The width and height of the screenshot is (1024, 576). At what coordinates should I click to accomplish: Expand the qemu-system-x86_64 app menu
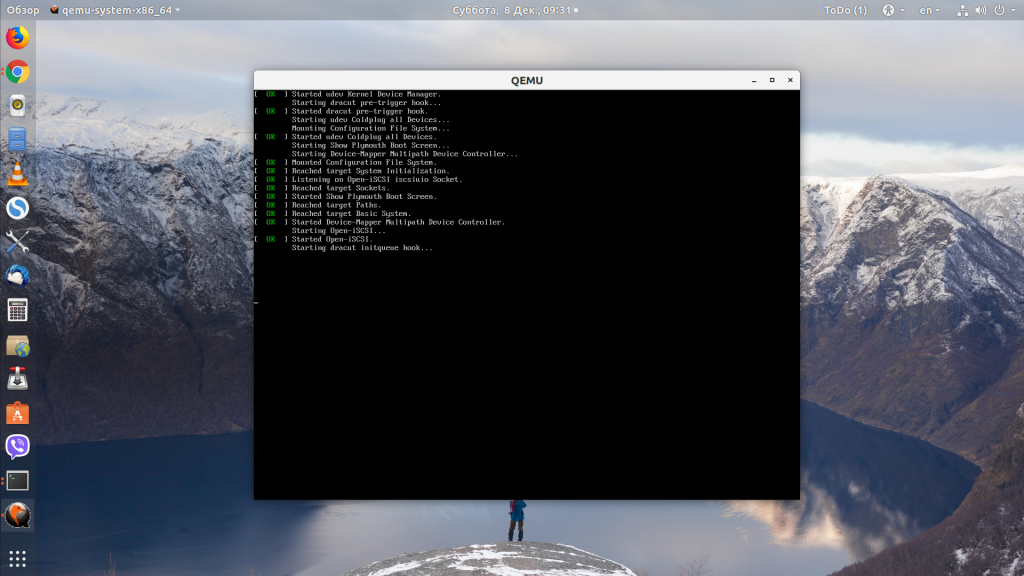click(x=115, y=10)
